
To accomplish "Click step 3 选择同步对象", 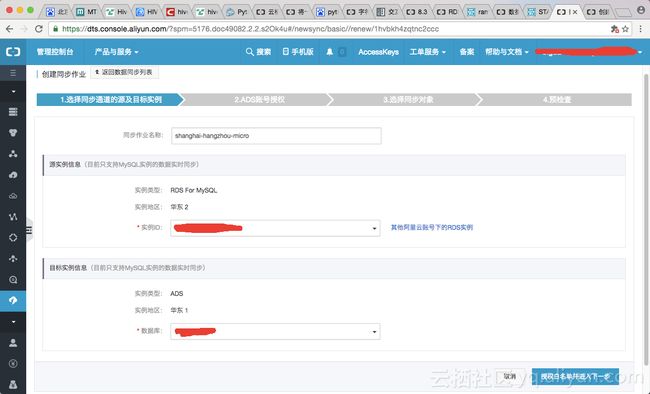I will click(x=408, y=100).
